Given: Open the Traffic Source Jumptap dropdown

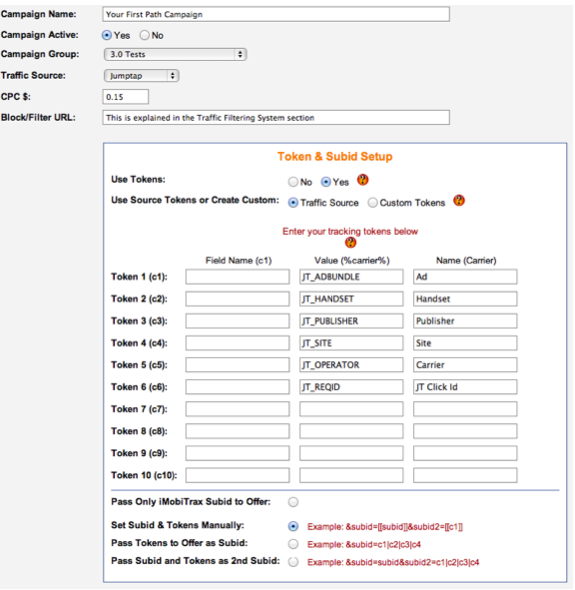Looking at the screenshot, I should [141, 76].
